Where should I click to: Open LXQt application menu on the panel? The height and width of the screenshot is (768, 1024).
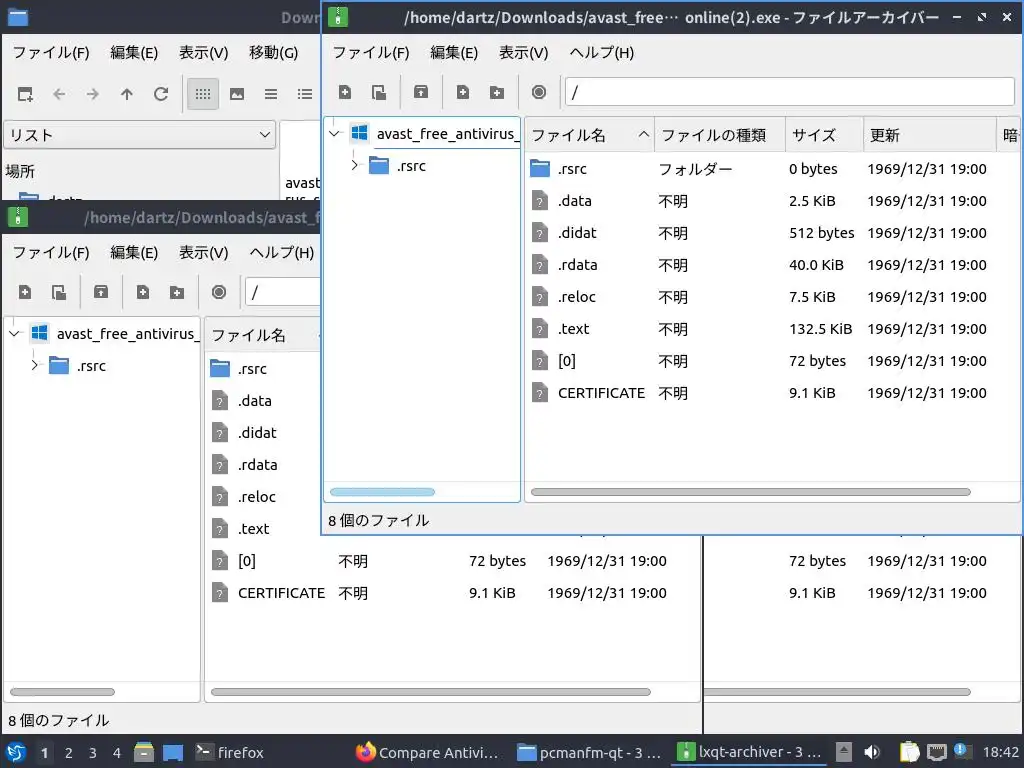point(16,752)
